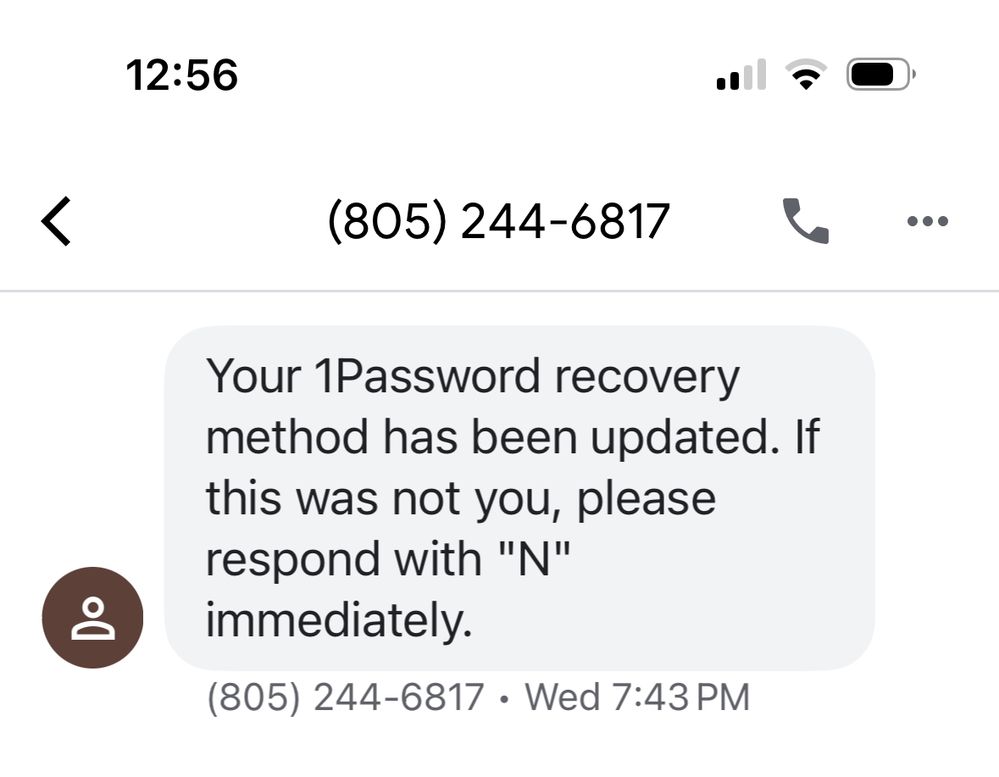Tap the brown contact avatar icon

[92, 618]
